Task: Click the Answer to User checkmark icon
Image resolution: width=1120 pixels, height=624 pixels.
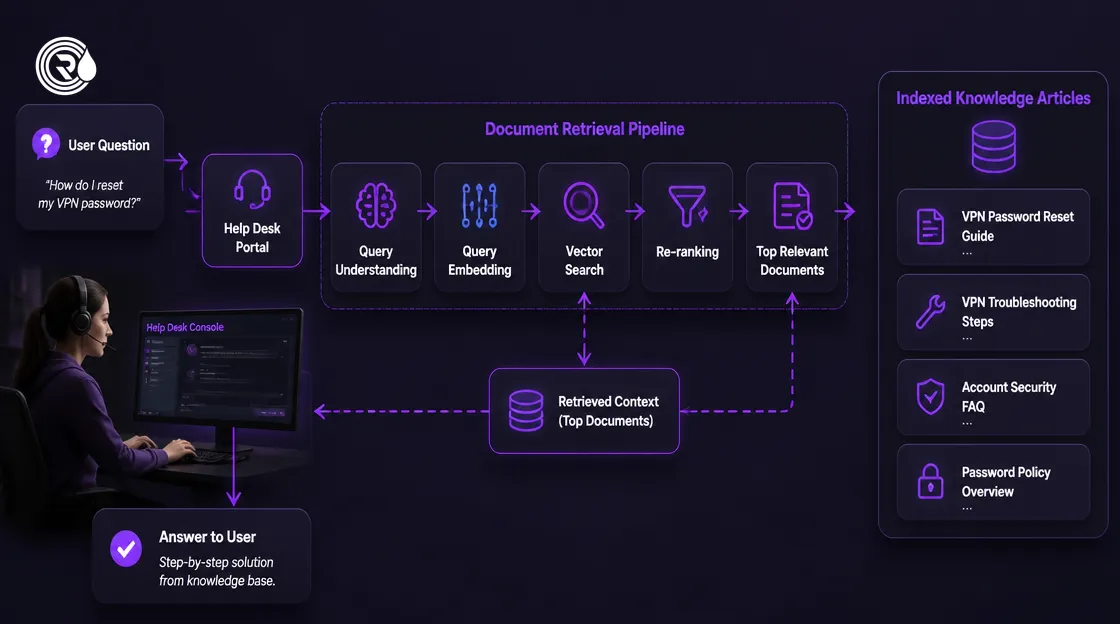Action: coord(126,548)
